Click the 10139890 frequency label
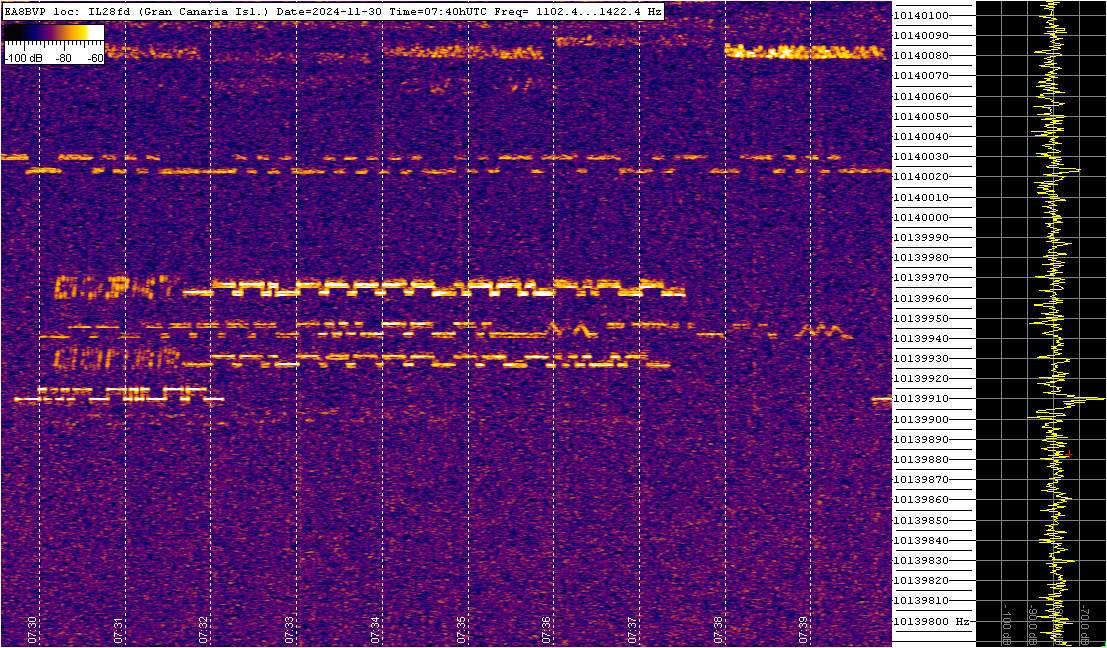1107x648 pixels. pyautogui.click(x=921, y=439)
